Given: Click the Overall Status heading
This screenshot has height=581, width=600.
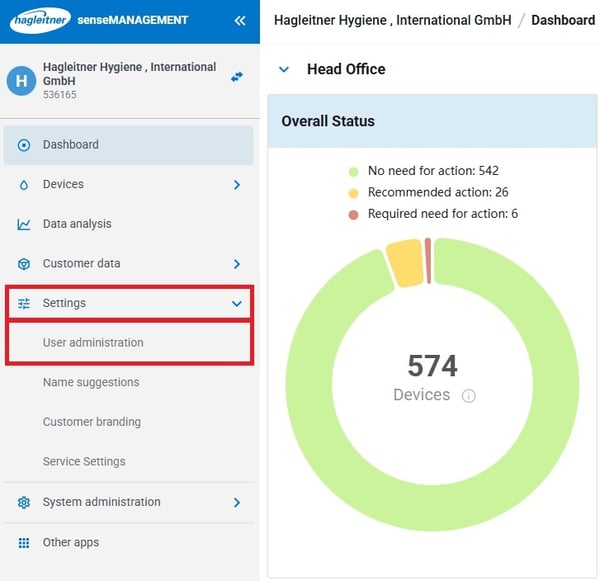Looking at the screenshot, I should [328, 121].
